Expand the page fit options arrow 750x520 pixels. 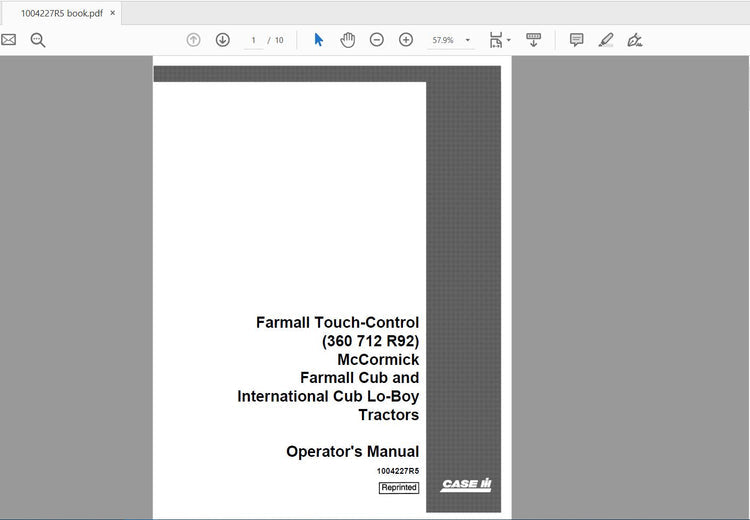tap(508, 40)
